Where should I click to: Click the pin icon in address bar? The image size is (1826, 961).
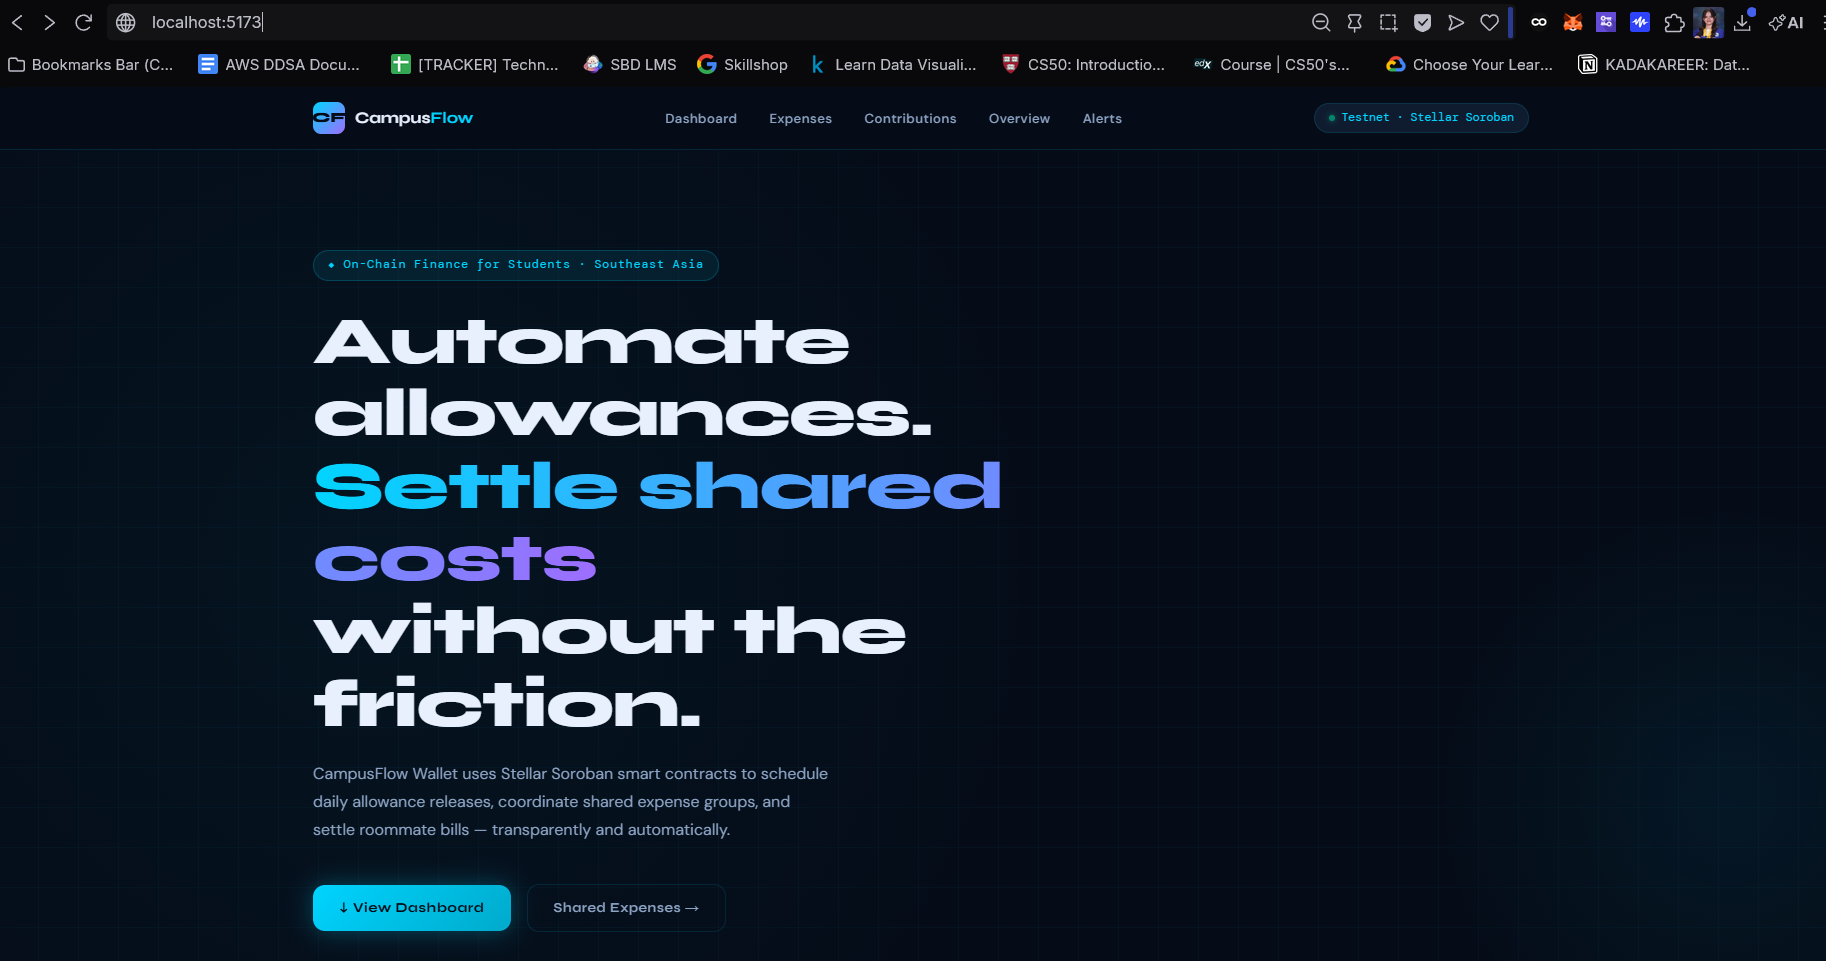pyautogui.click(x=1354, y=22)
